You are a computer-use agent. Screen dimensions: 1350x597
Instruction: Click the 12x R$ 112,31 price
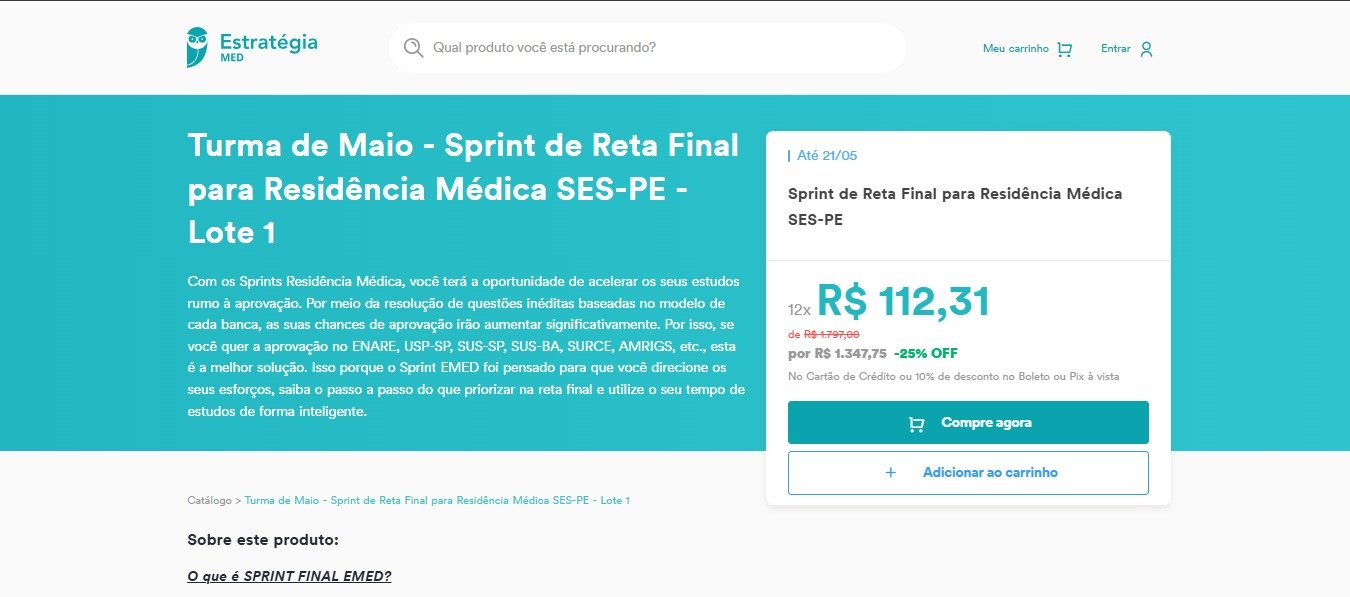[889, 302]
